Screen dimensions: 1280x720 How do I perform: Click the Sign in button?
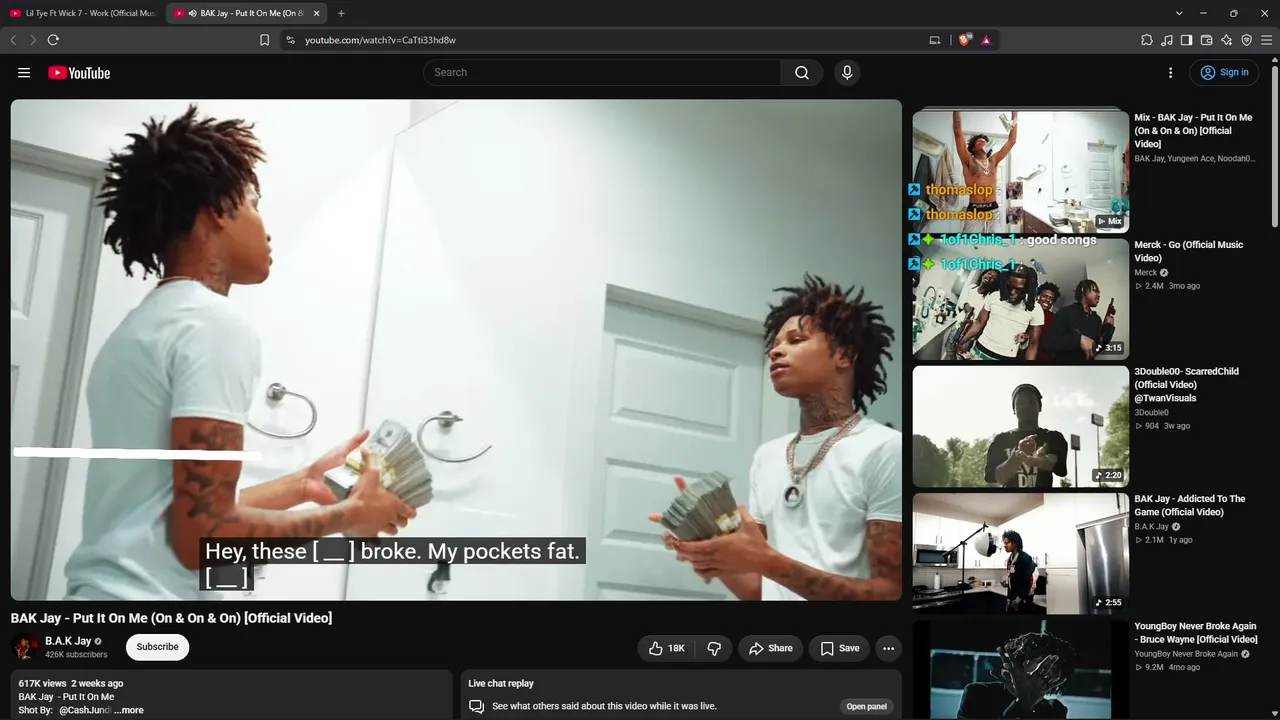[x=1224, y=72]
